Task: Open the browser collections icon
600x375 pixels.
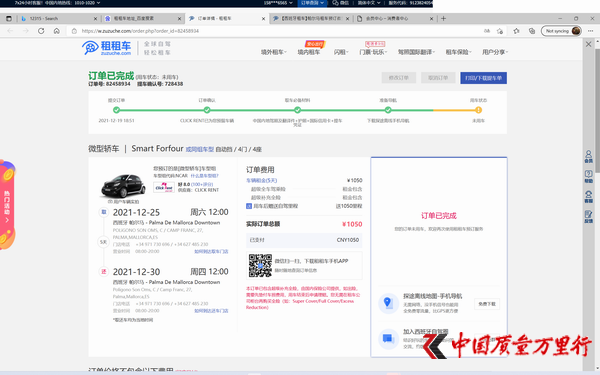Action: [x=532, y=31]
